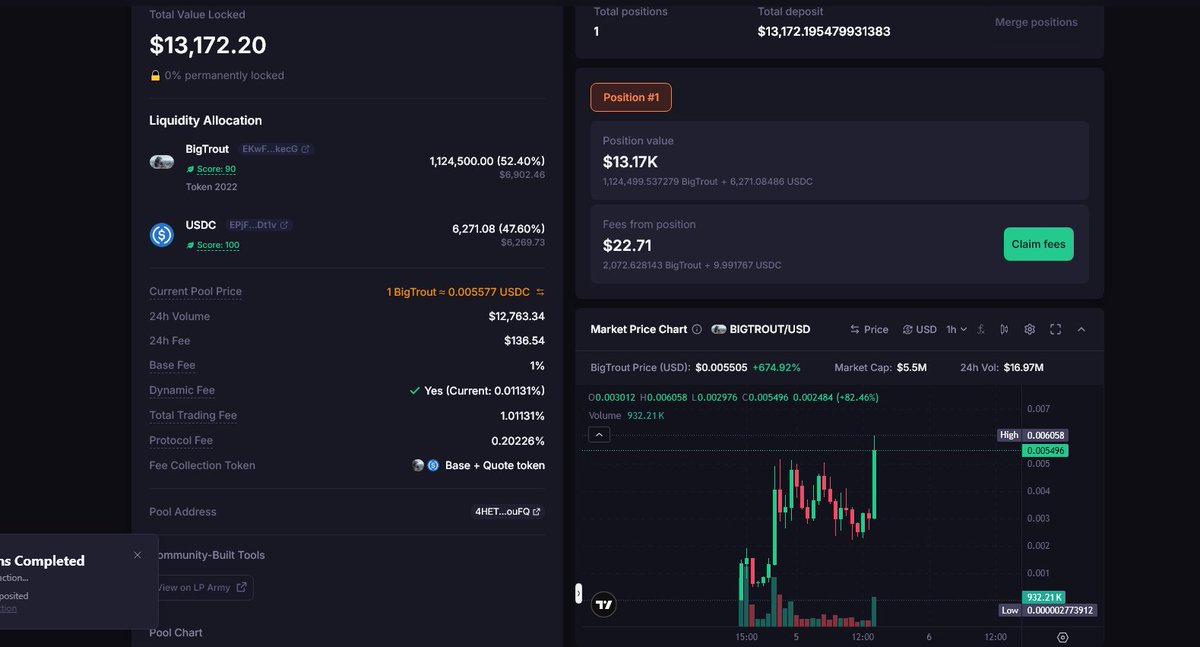Open chart settings gear icon
The width and height of the screenshot is (1200, 647).
click(x=1029, y=329)
